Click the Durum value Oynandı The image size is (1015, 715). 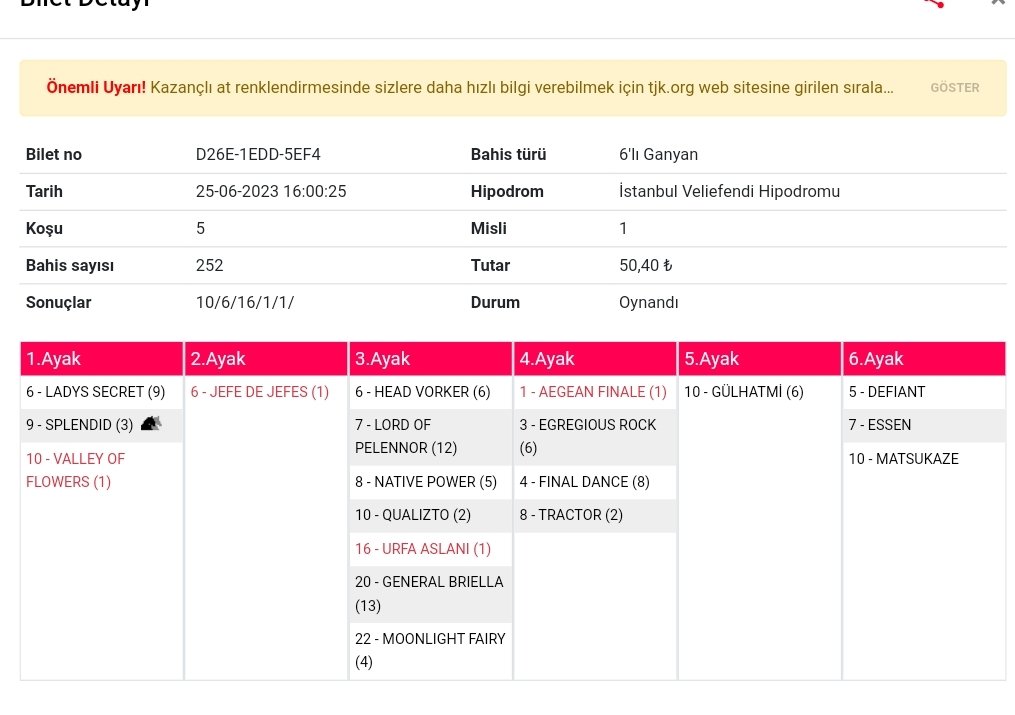pos(649,302)
